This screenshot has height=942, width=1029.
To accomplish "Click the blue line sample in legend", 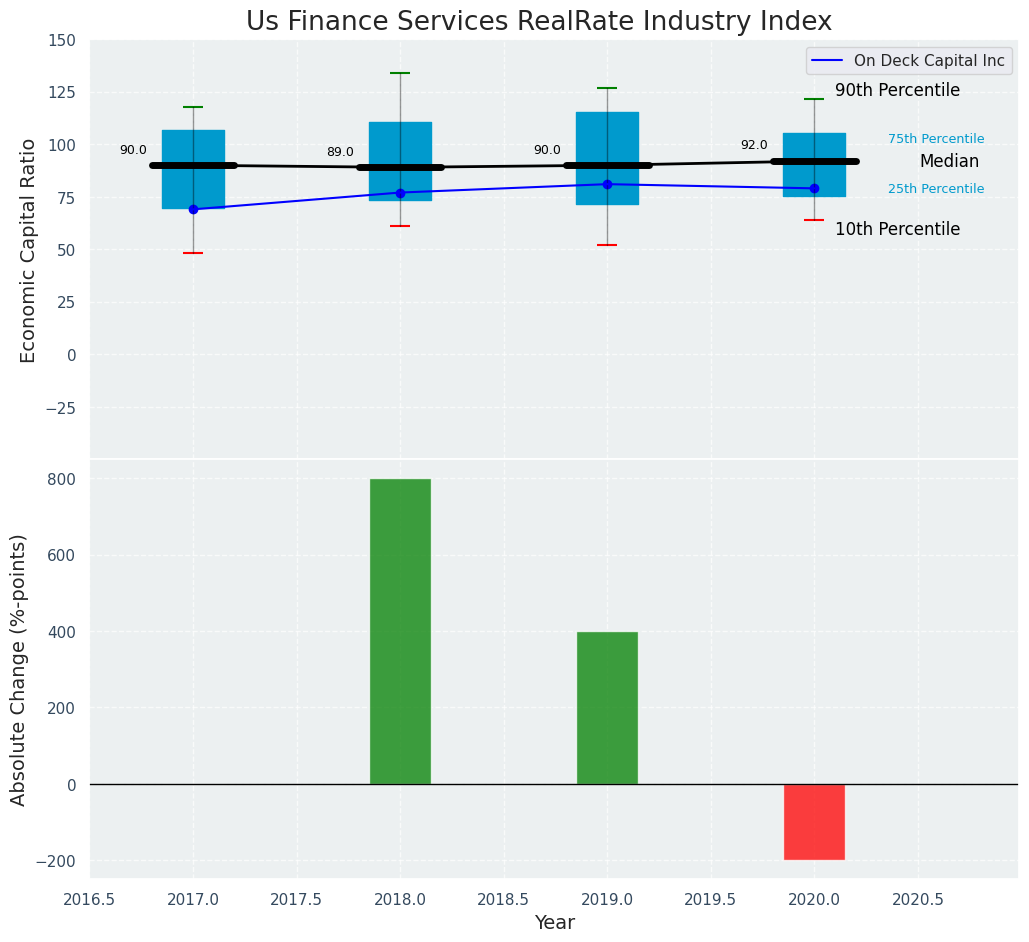I will pyautogui.click(x=828, y=61).
